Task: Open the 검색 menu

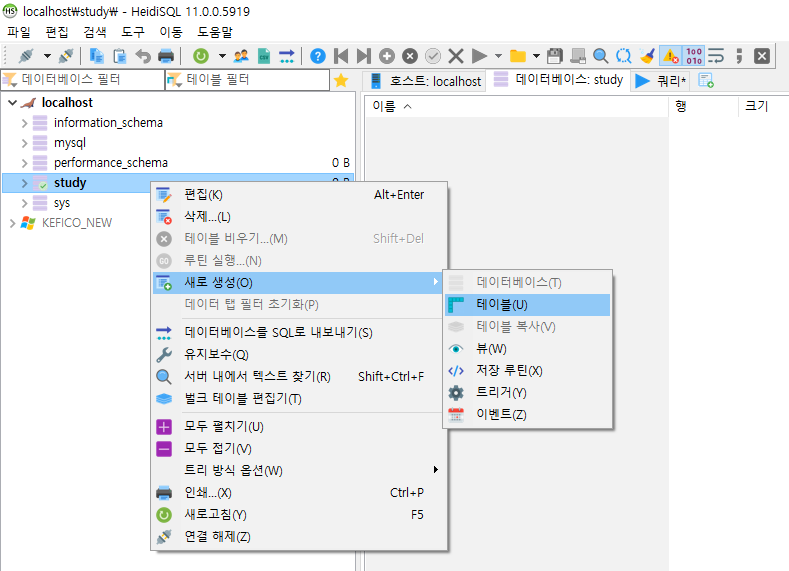Action: click(95, 32)
